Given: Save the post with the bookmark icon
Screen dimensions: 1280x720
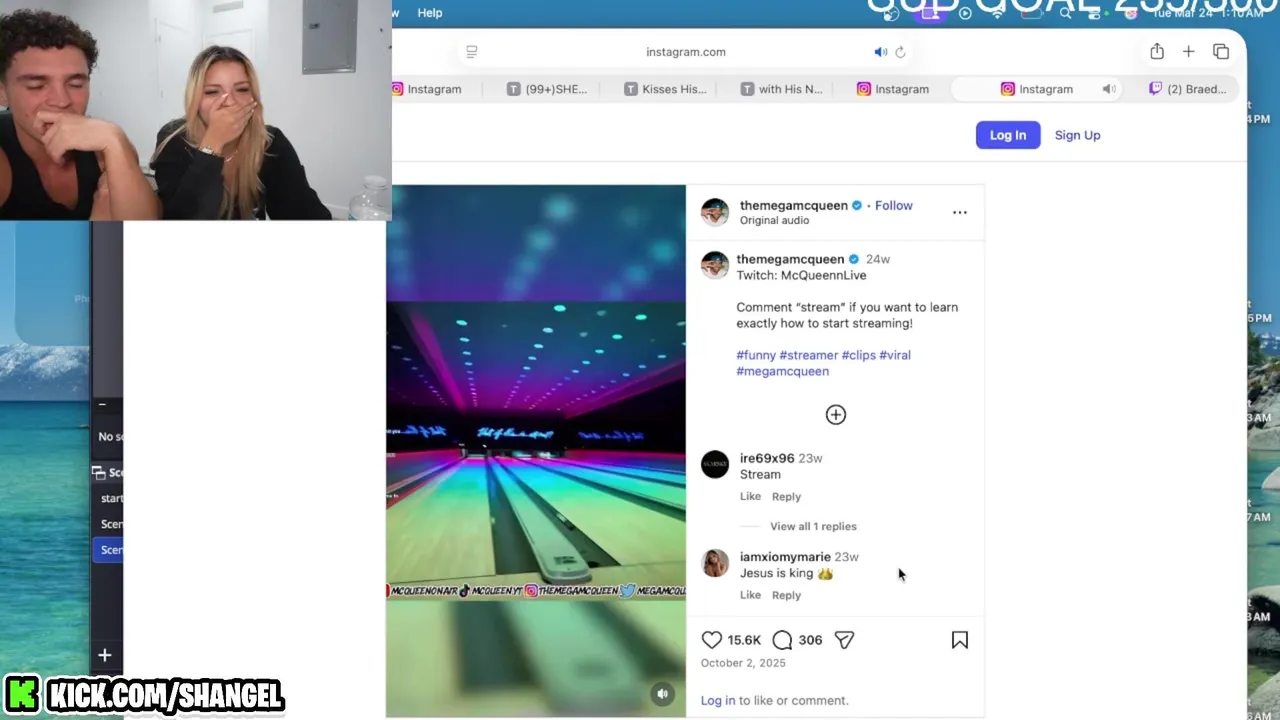Looking at the screenshot, I should (960, 640).
